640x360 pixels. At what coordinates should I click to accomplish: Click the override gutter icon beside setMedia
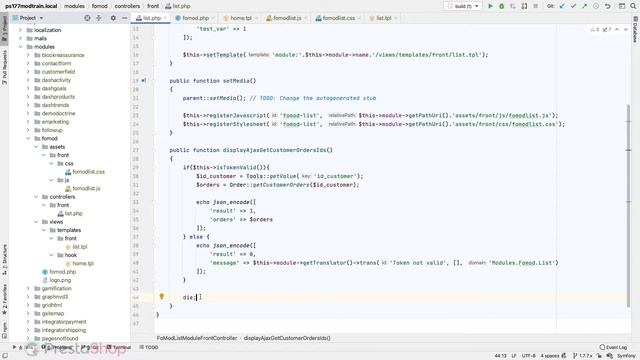point(144,81)
